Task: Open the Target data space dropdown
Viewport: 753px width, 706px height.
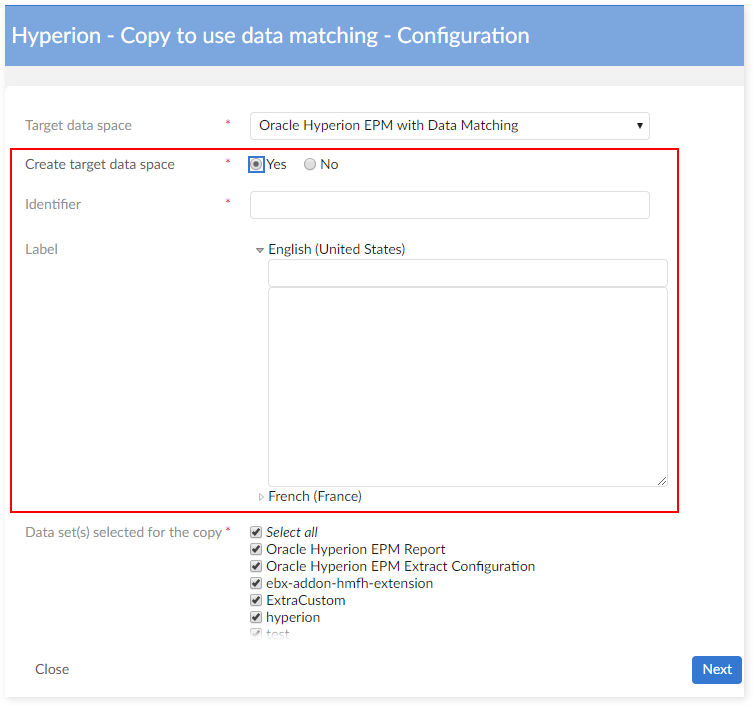Action: pos(449,126)
